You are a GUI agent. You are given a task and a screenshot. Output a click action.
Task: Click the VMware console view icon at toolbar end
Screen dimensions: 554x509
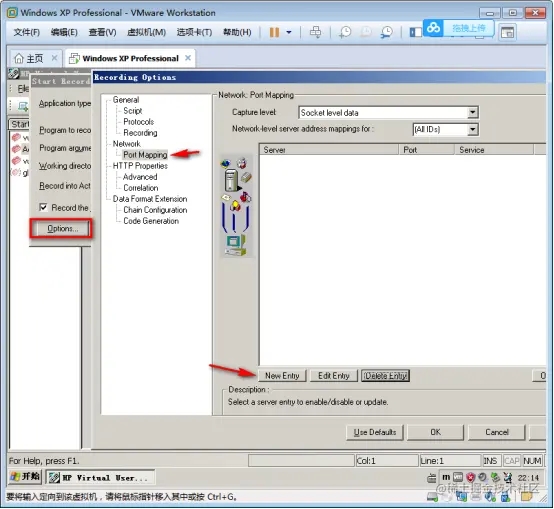point(508,32)
